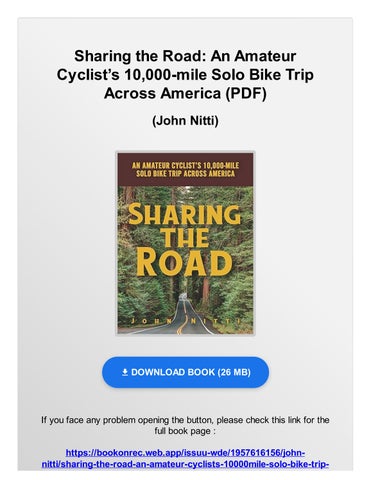Click the download arrow icon in the blue button
The image size is (371, 480).
pos(125,372)
